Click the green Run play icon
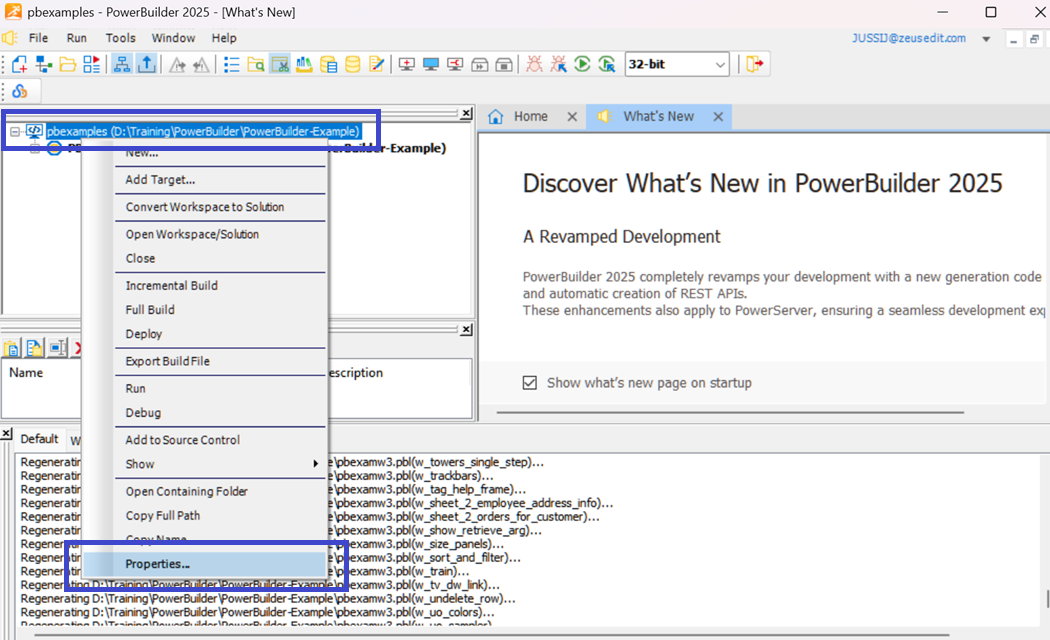The image size is (1050, 640). click(582, 64)
